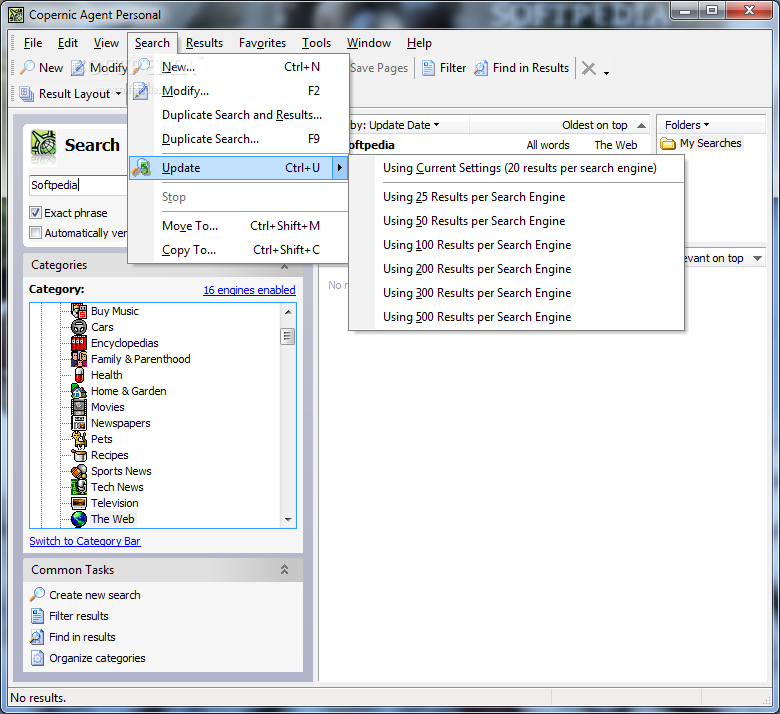
Task: Click the Organize categories icon
Action: pos(37,658)
